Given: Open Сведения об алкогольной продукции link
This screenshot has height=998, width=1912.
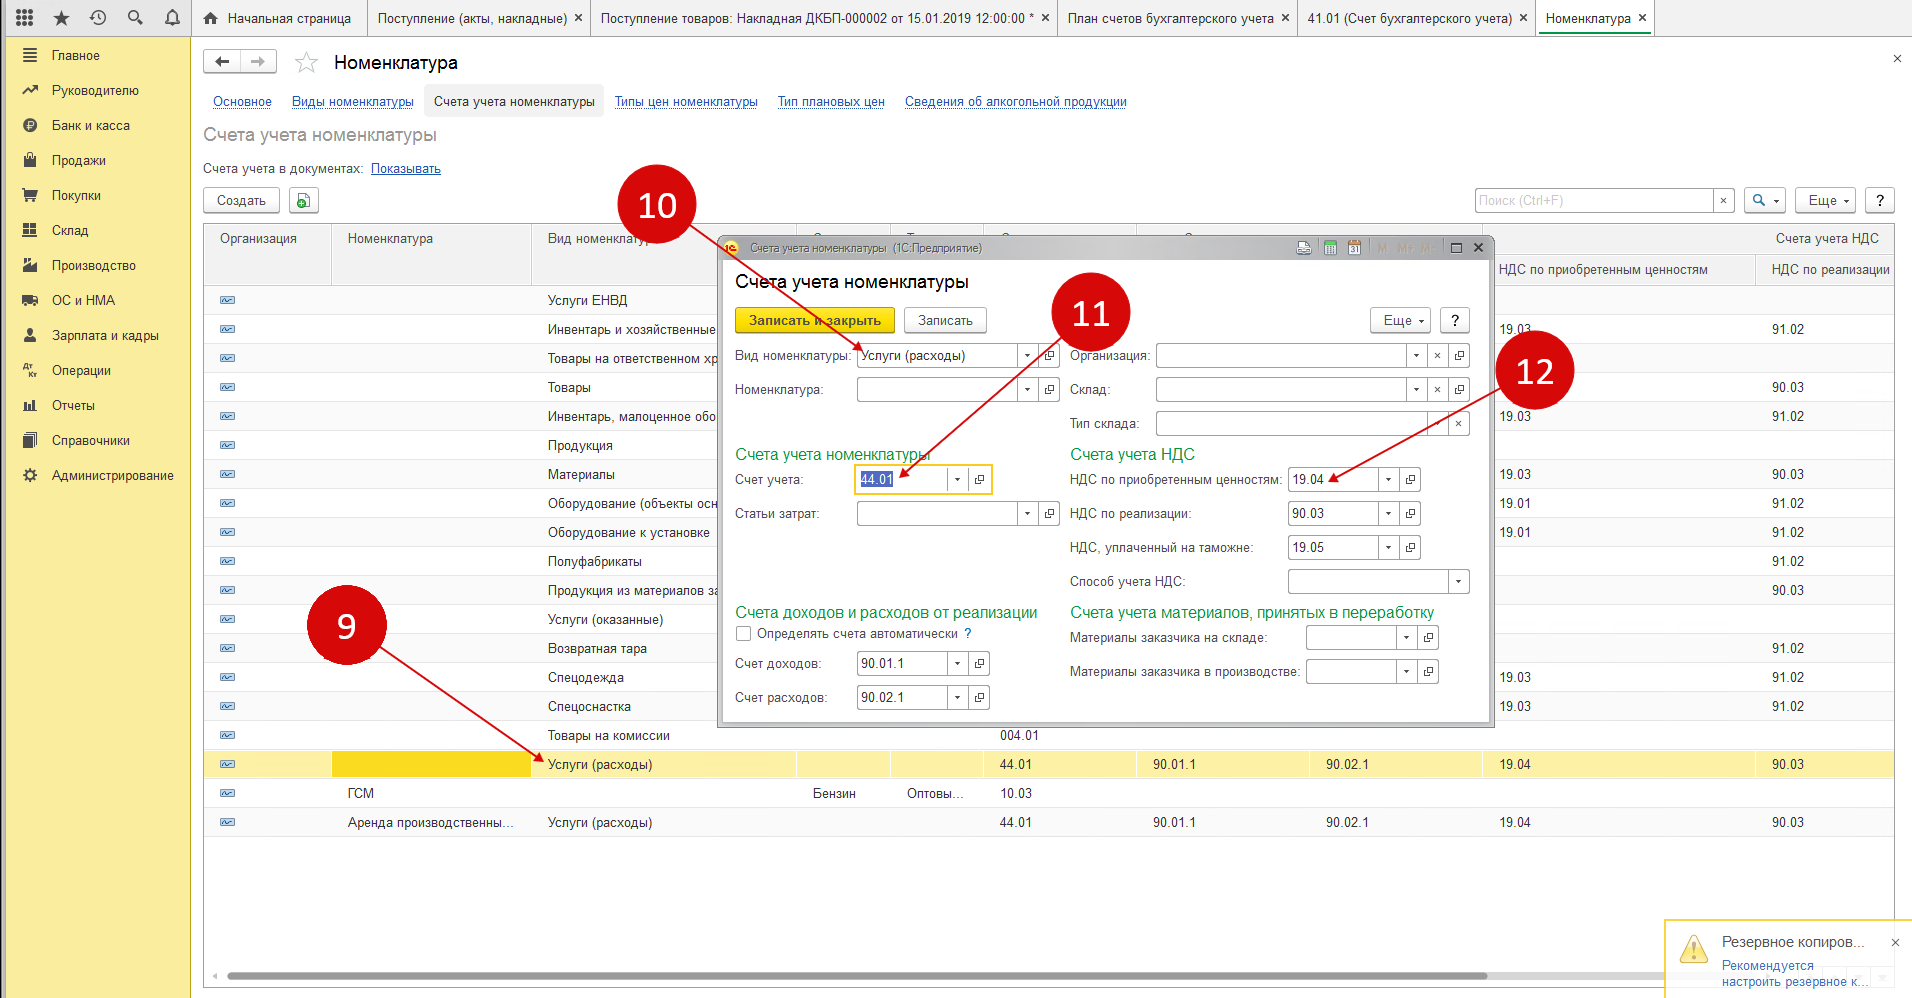Looking at the screenshot, I should click(1016, 102).
